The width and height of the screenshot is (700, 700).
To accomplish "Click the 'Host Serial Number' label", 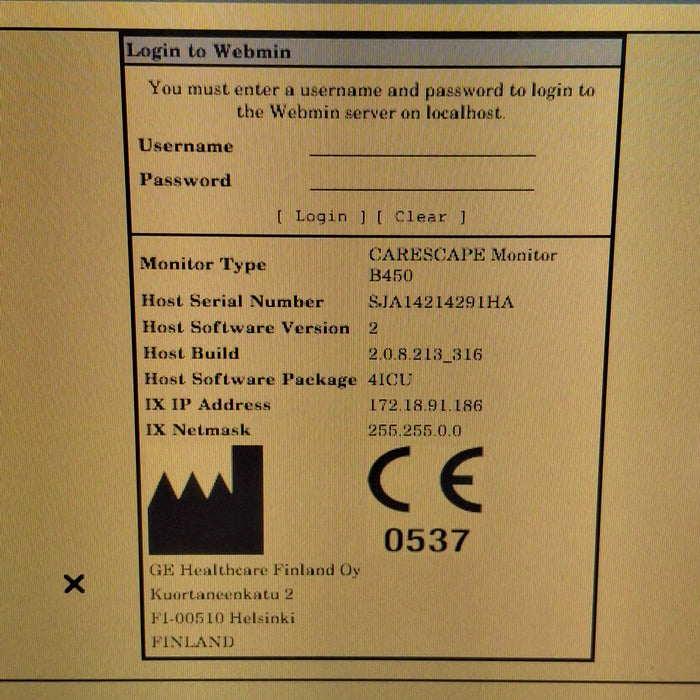I will coord(233,301).
